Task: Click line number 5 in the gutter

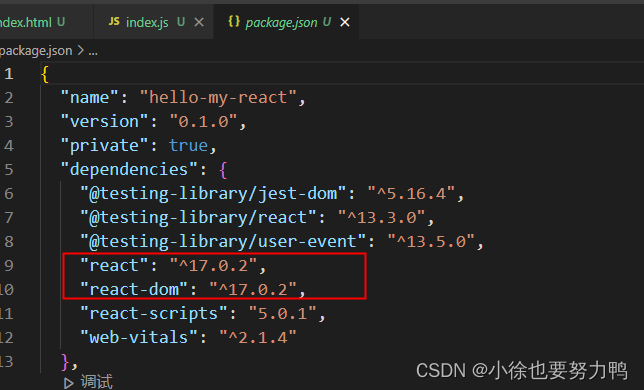Action: pyautogui.click(x=9, y=170)
